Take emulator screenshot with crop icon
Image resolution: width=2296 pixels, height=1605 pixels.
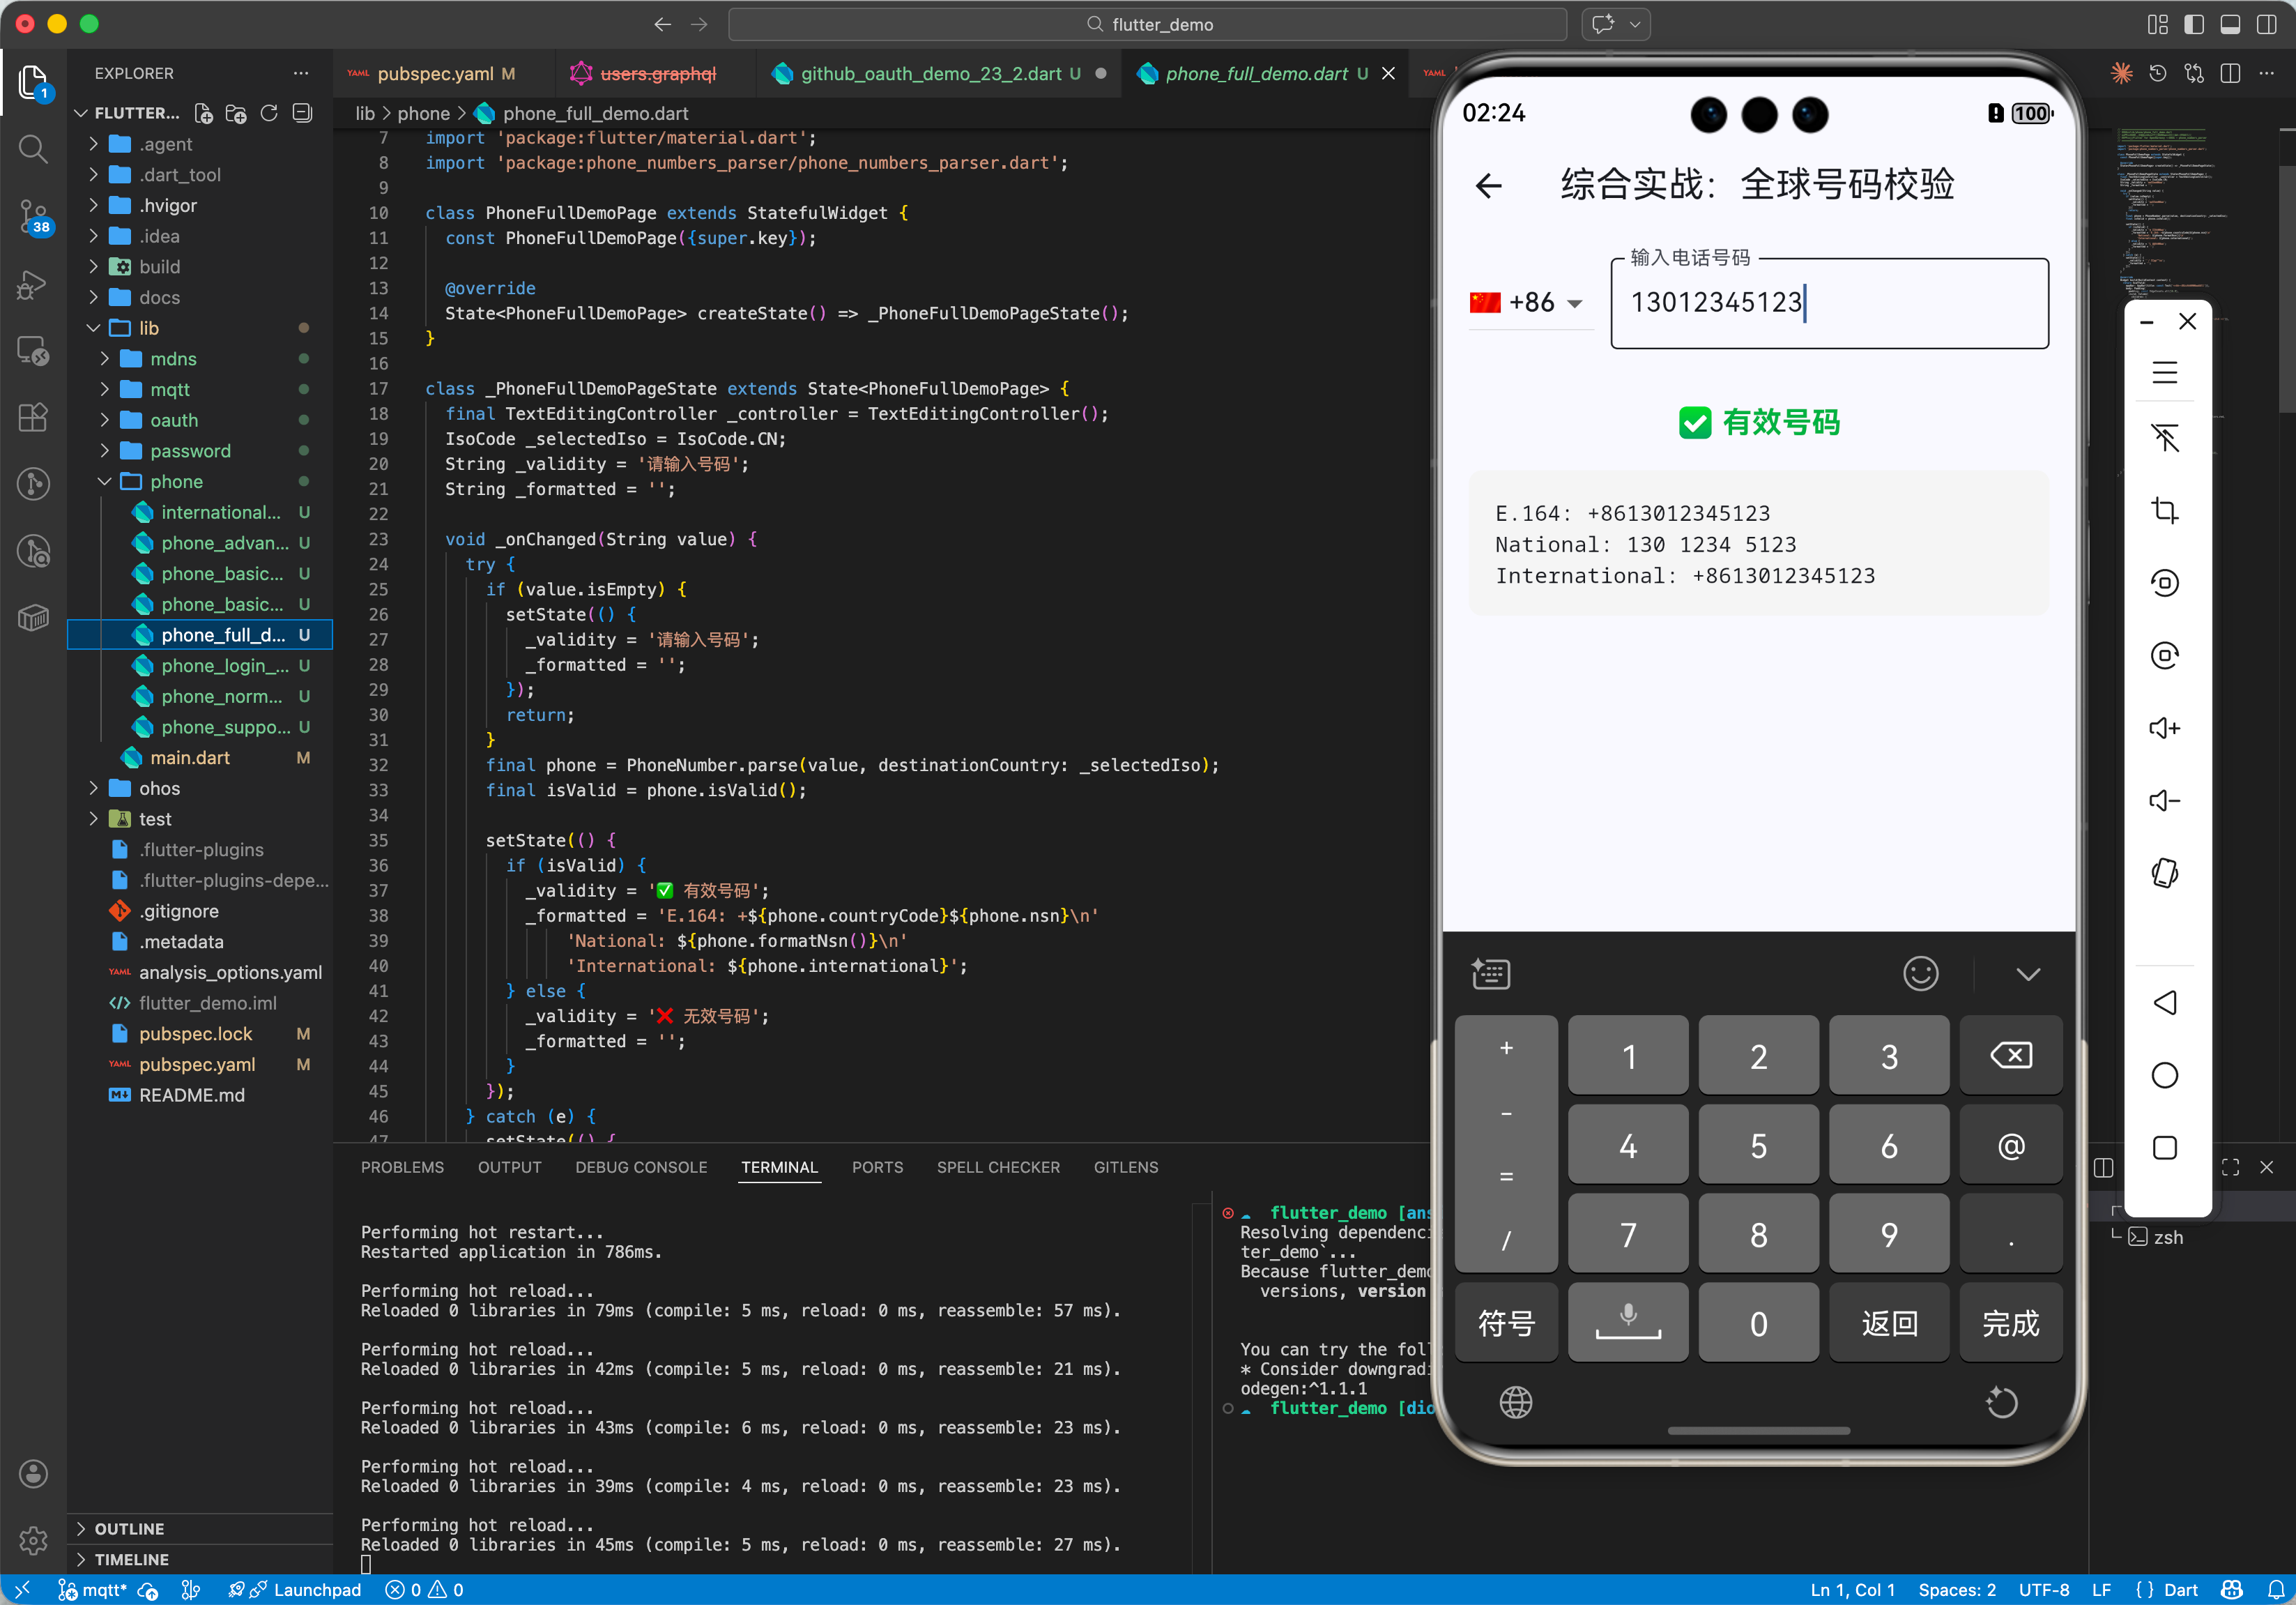point(2164,511)
